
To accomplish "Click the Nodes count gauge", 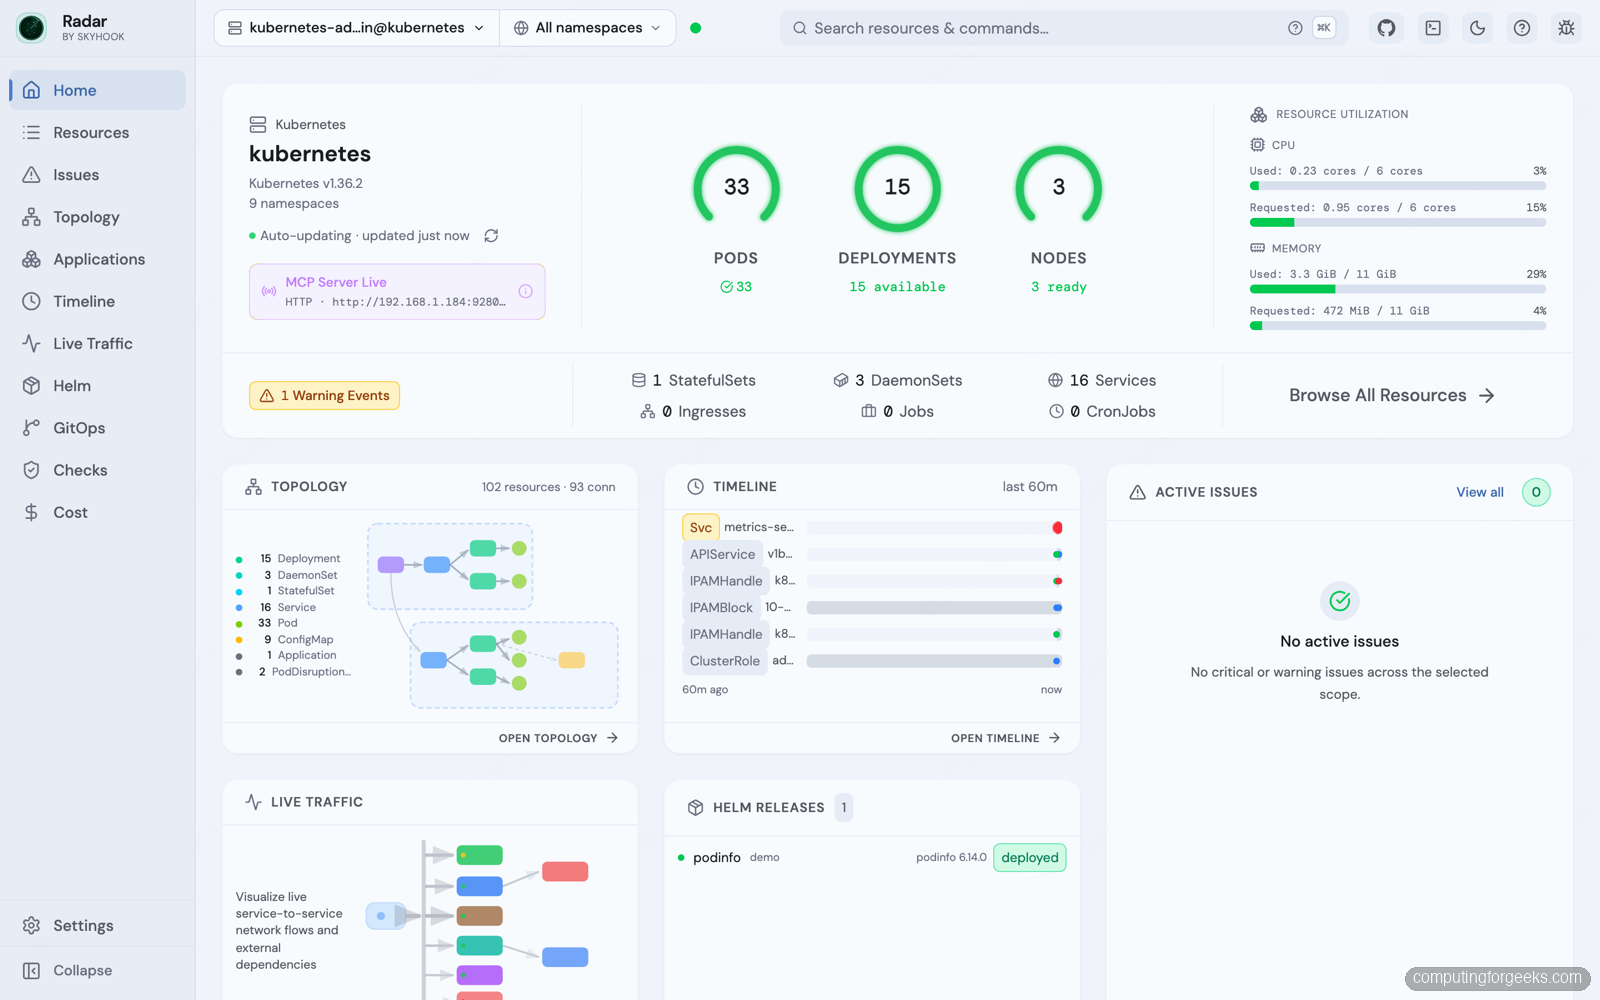I will coord(1058,188).
